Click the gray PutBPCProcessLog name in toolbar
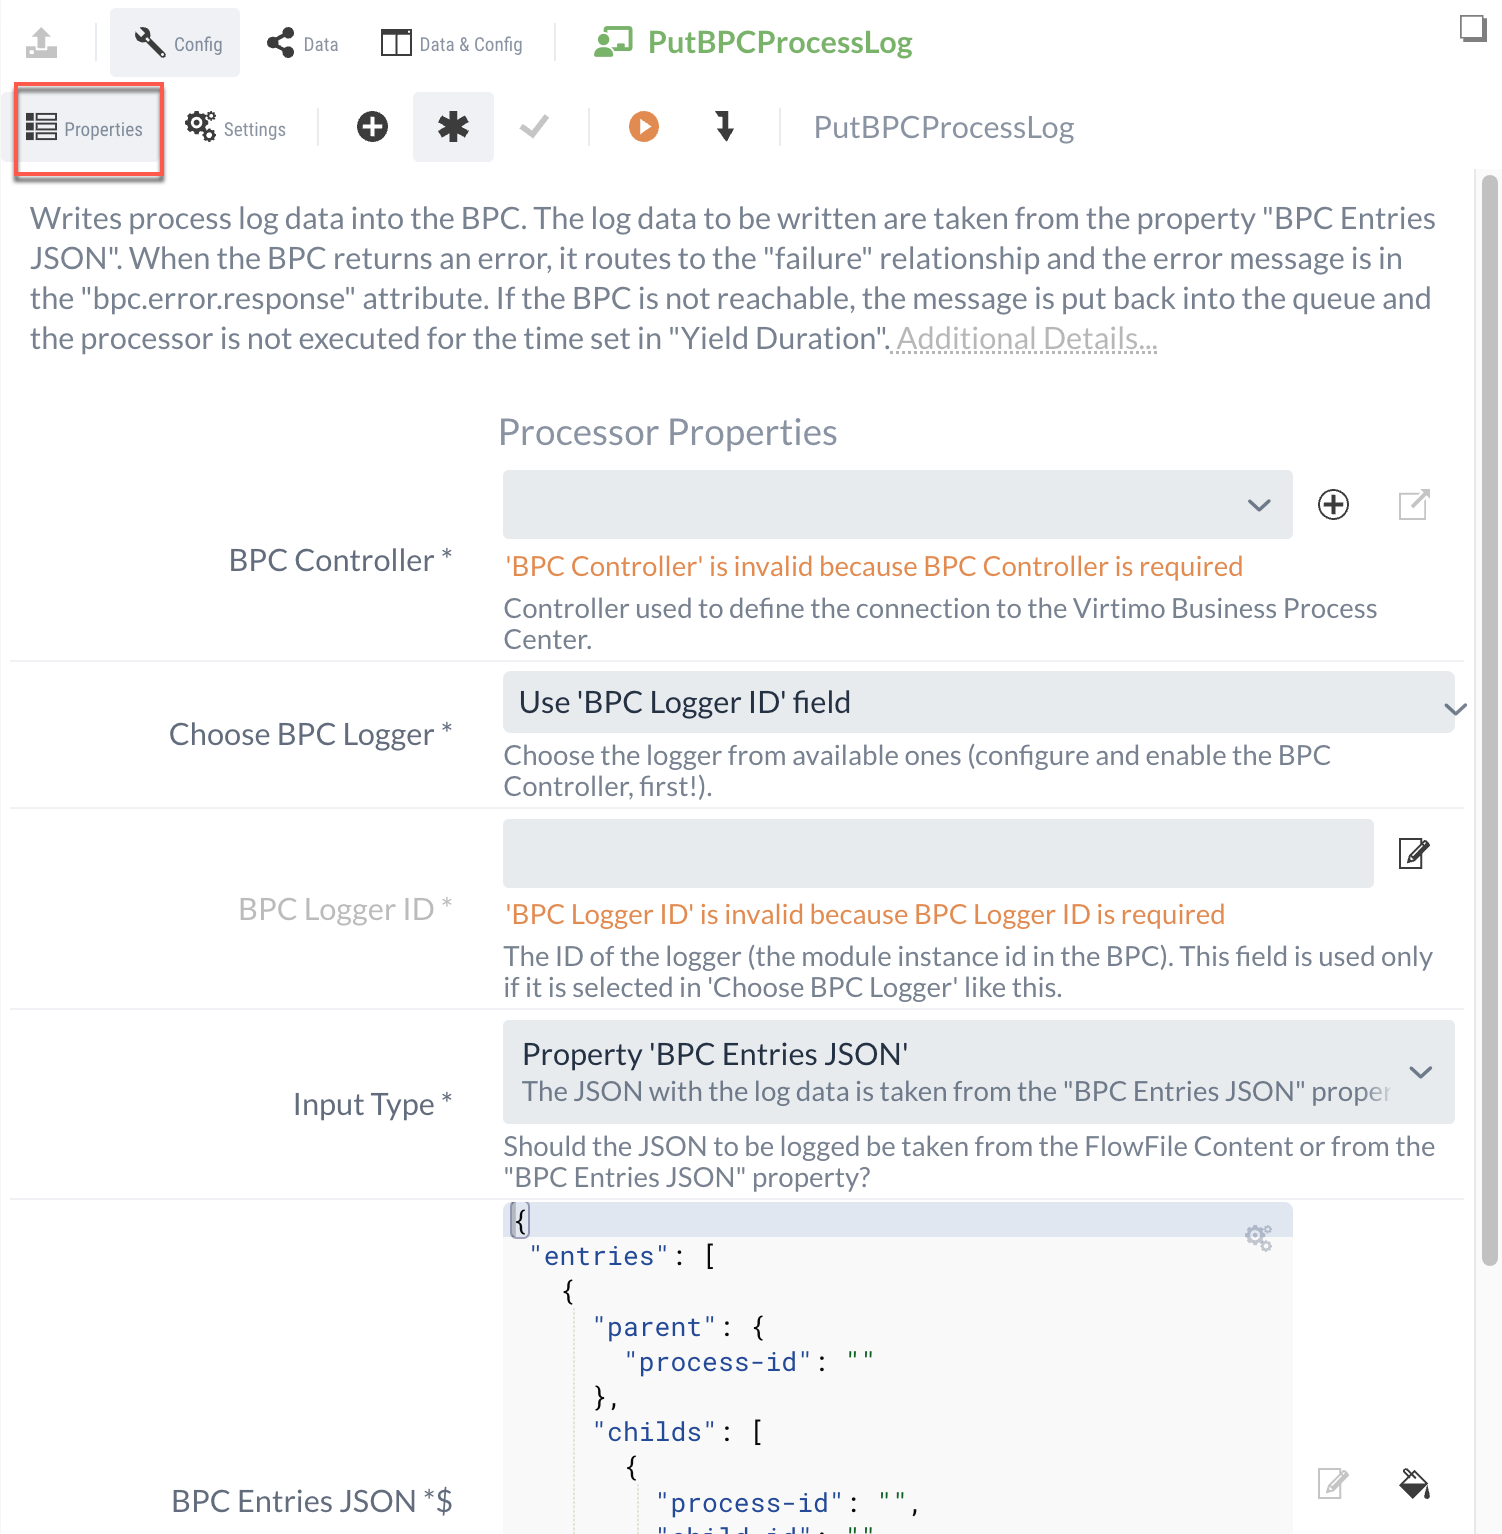This screenshot has width=1502, height=1534. (944, 127)
